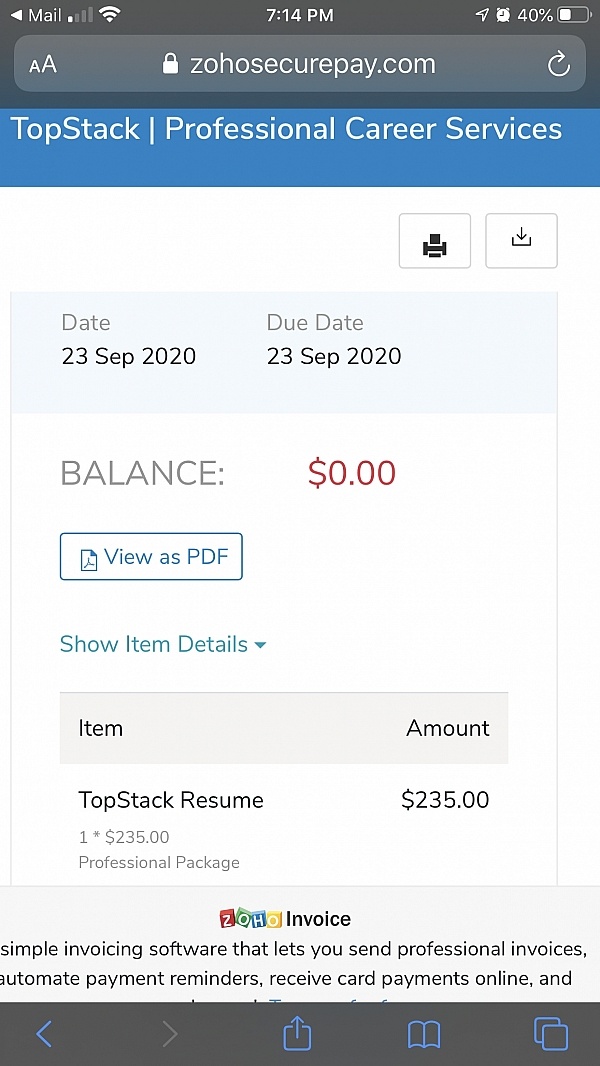Click the View as PDF button

pyautogui.click(x=151, y=557)
